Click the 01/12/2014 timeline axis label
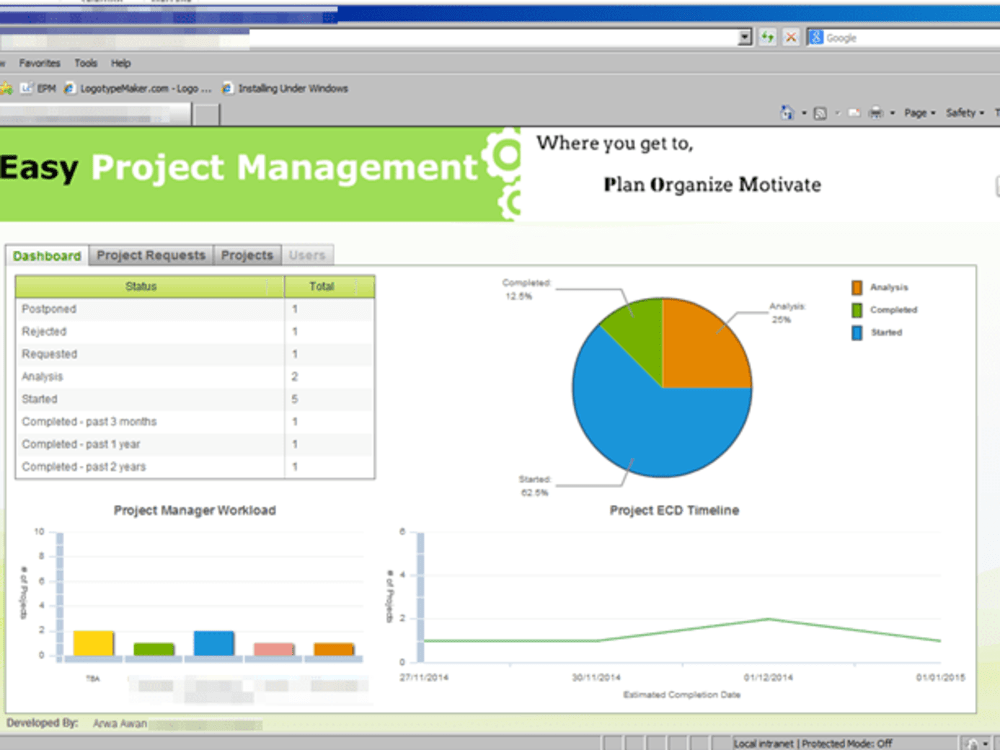 (x=768, y=677)
